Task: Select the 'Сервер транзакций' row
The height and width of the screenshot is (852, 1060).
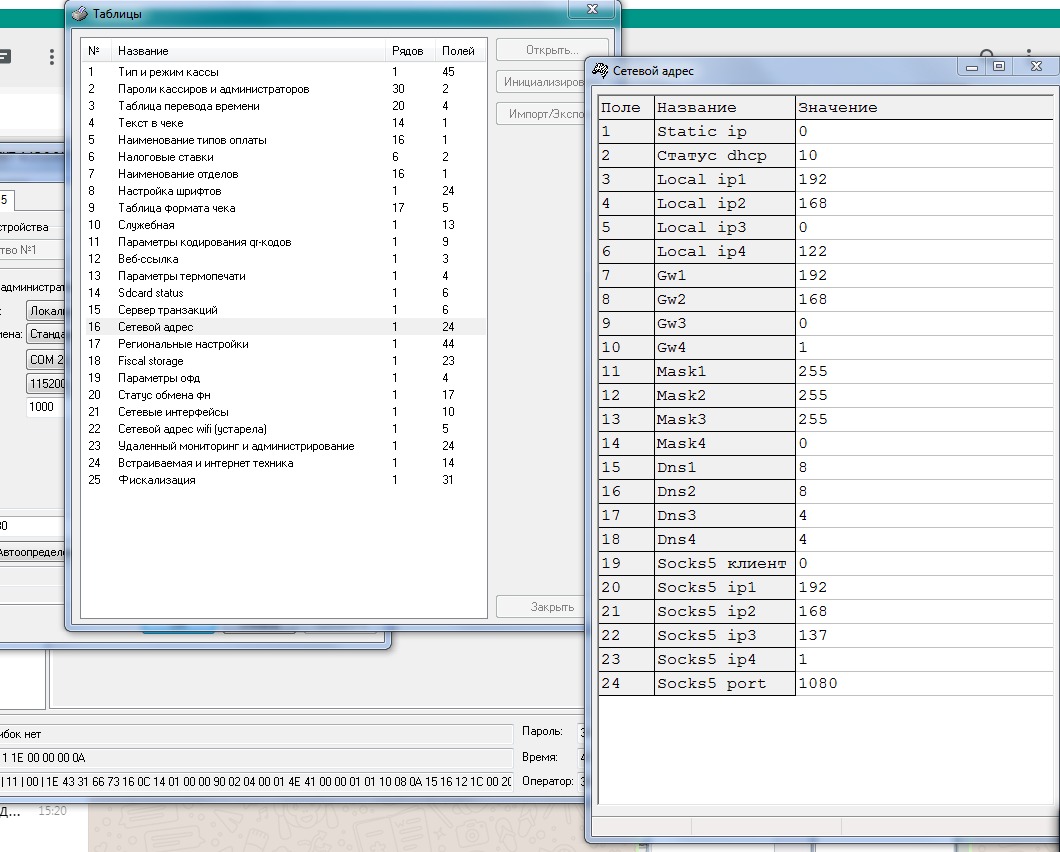Action: [x=284, y=310]
